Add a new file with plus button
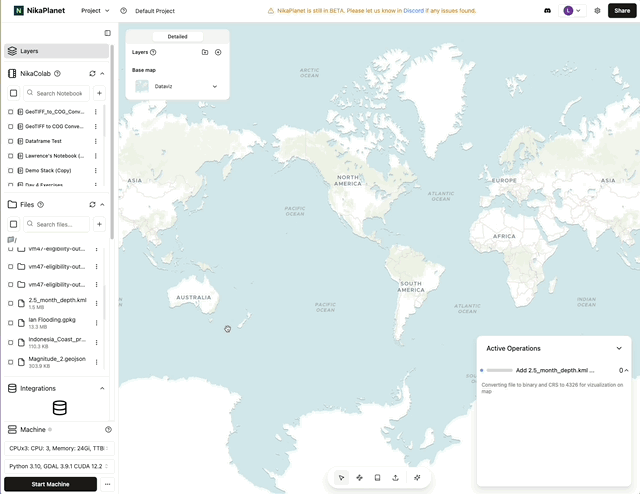The image size is (640, 494). coord(99,224)
